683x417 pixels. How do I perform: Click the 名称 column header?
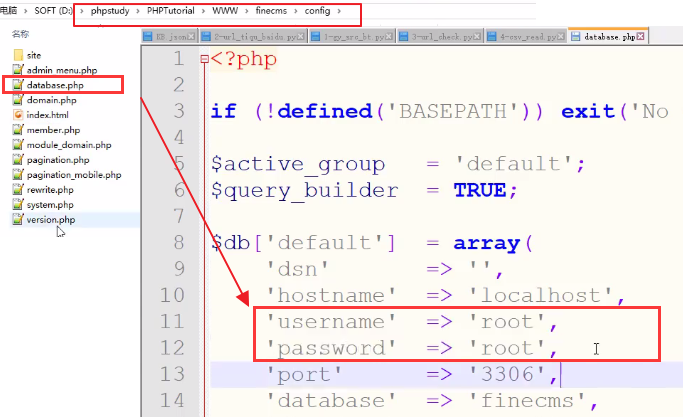click(20, 33)
